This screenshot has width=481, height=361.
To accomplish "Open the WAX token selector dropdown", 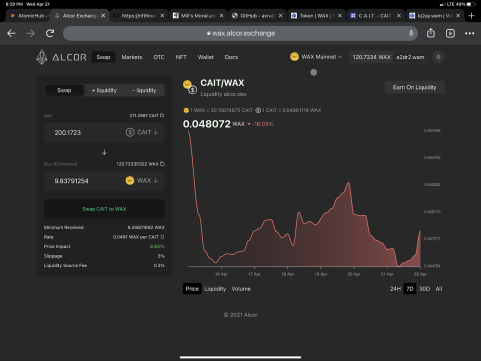I will point(142,180).
